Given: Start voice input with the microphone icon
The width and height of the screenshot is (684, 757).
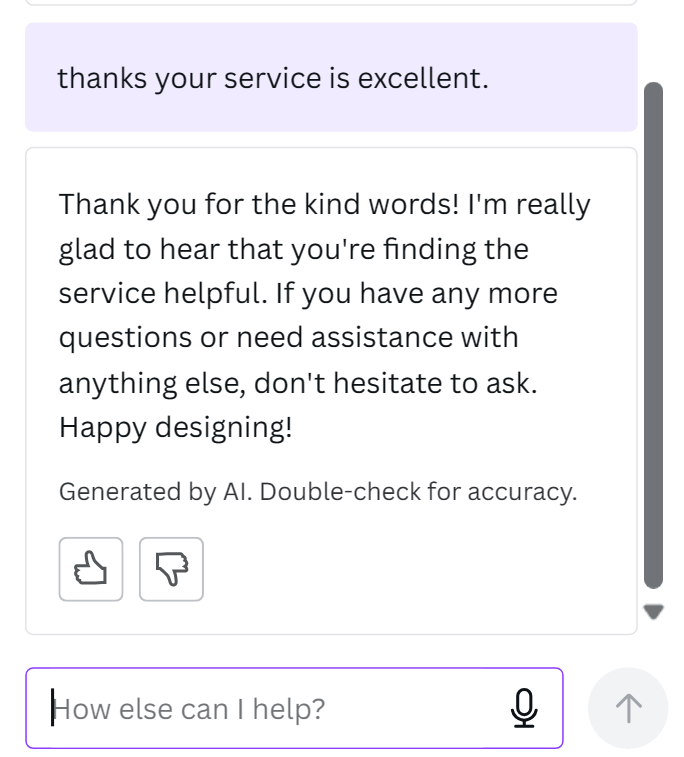Looking at the screenshot, I should pyautogui.click(x=523, y=709).
